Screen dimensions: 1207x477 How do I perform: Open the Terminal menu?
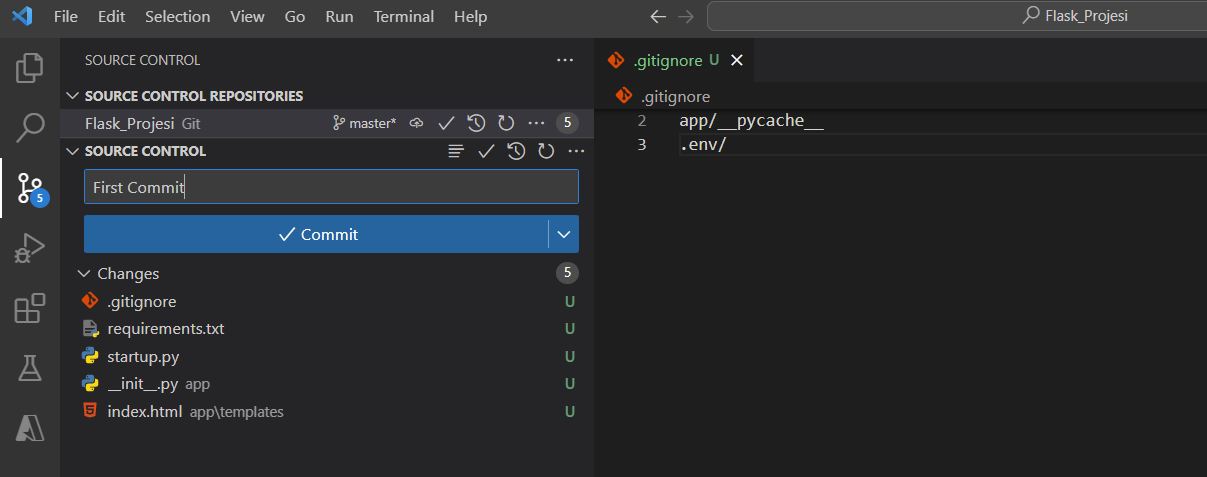pos(403,16)
